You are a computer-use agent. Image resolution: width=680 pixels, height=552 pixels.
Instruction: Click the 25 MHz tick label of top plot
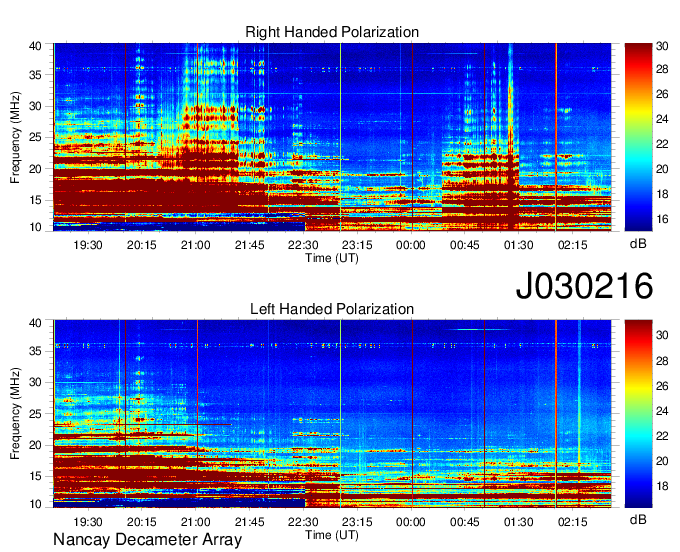click(x=35, y=137)
